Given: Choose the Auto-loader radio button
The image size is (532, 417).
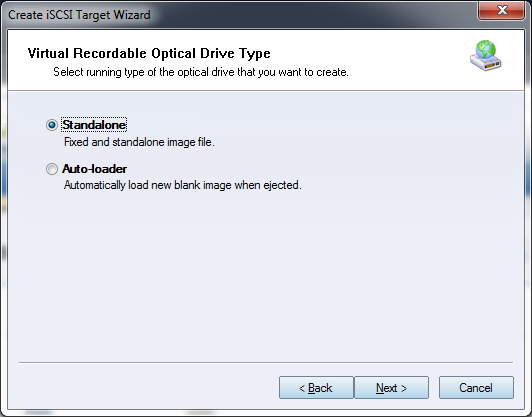Looking at the screenshot, I should tap(52, 169).
